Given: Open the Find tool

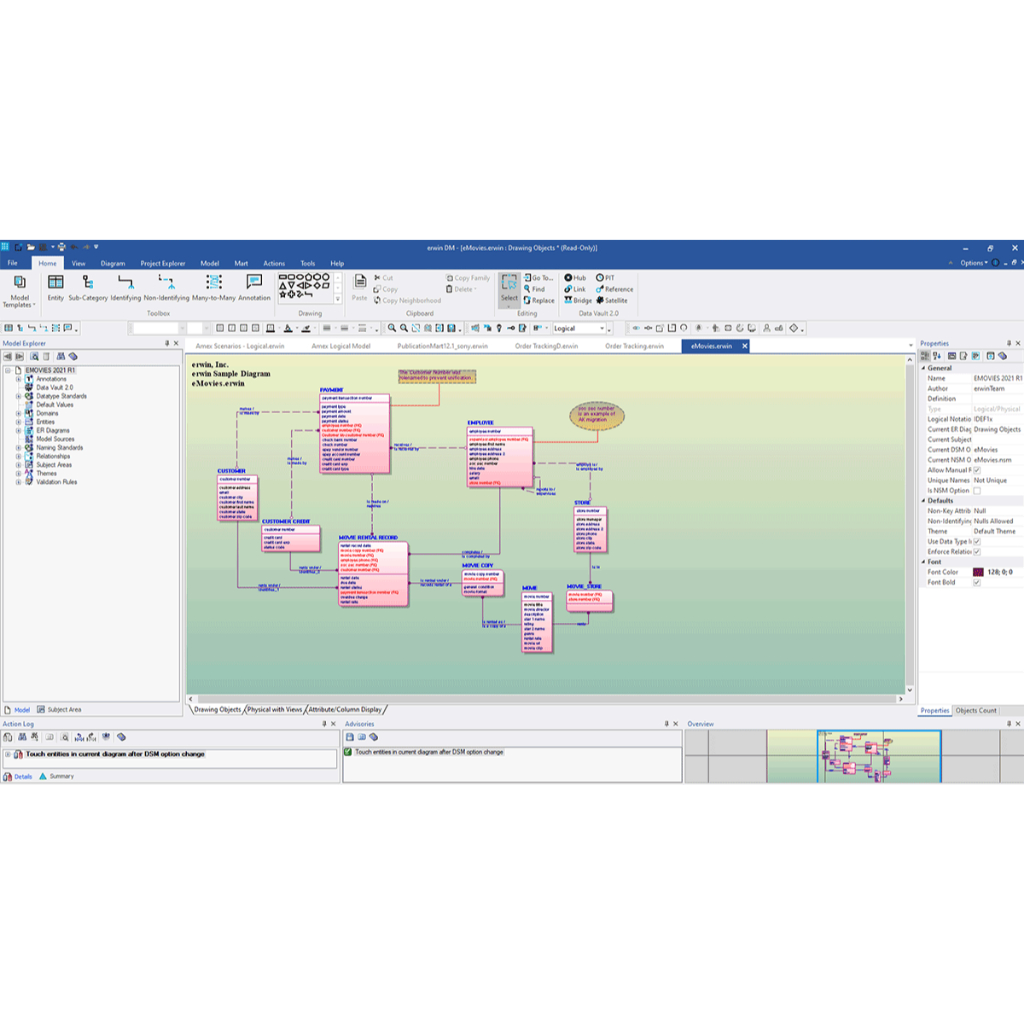Looking at the screenshot, I should (x=534, y=289).
